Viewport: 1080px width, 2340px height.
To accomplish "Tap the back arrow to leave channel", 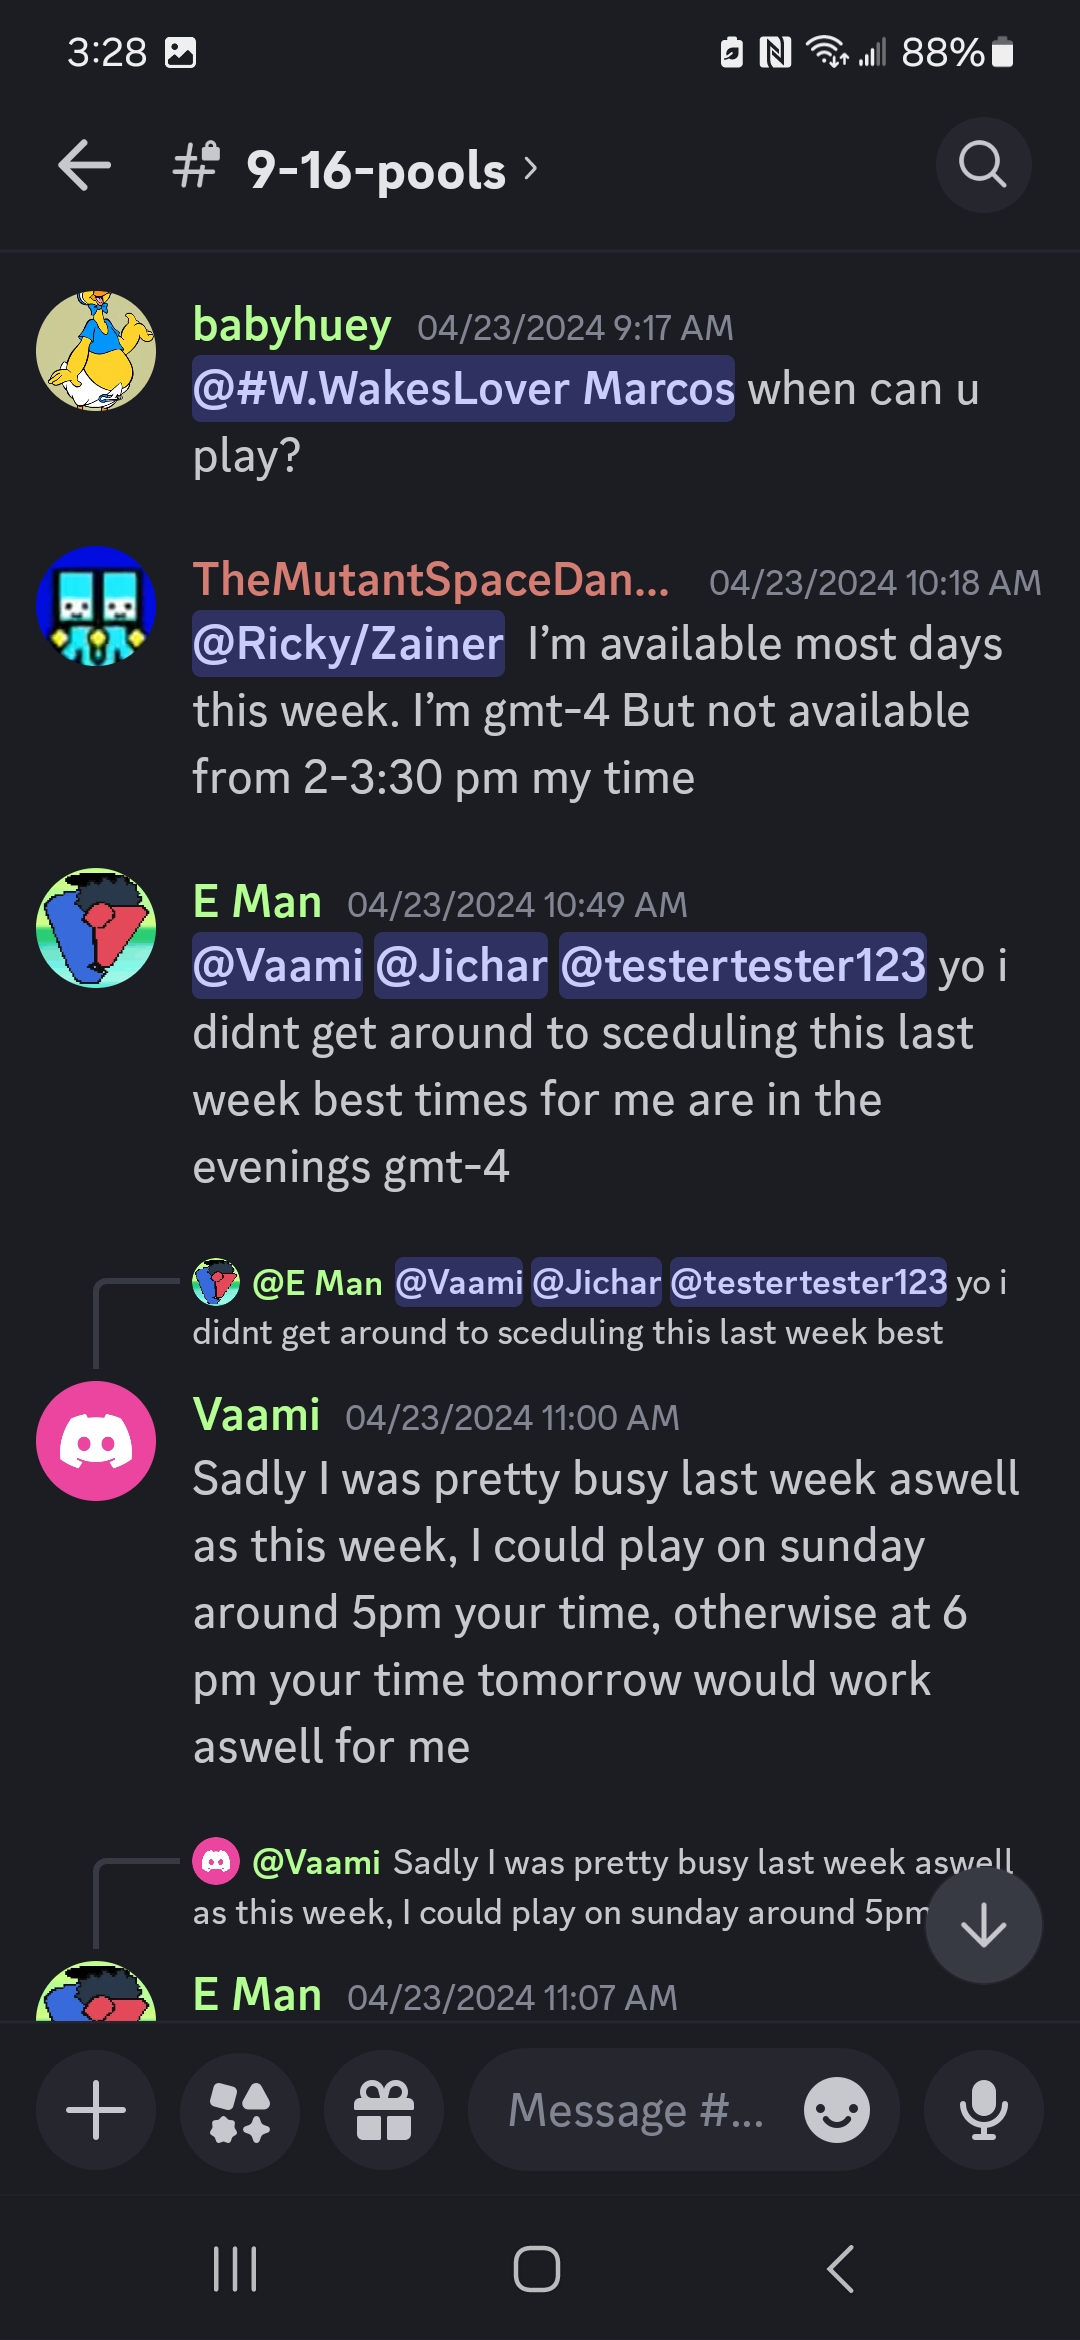I will coord(84,166).
